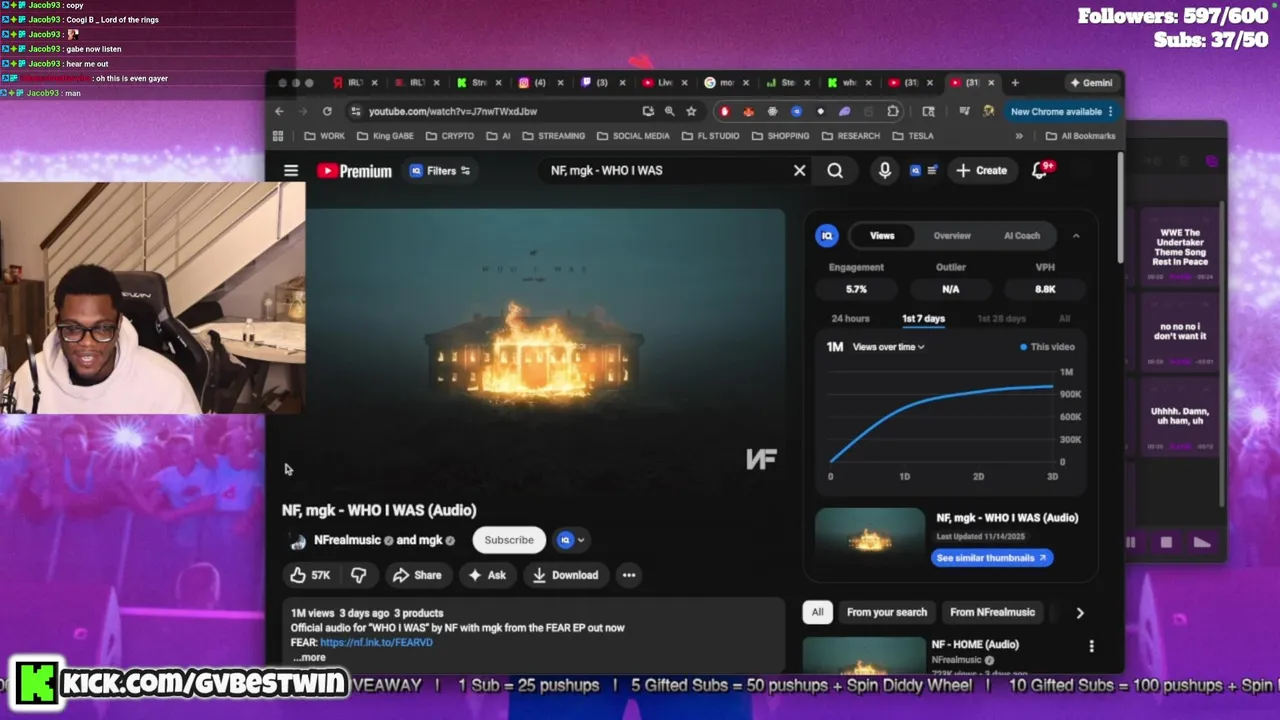
Task: Go back in Chrome browser
Action: pyautogui.click(x=280, y=111)
